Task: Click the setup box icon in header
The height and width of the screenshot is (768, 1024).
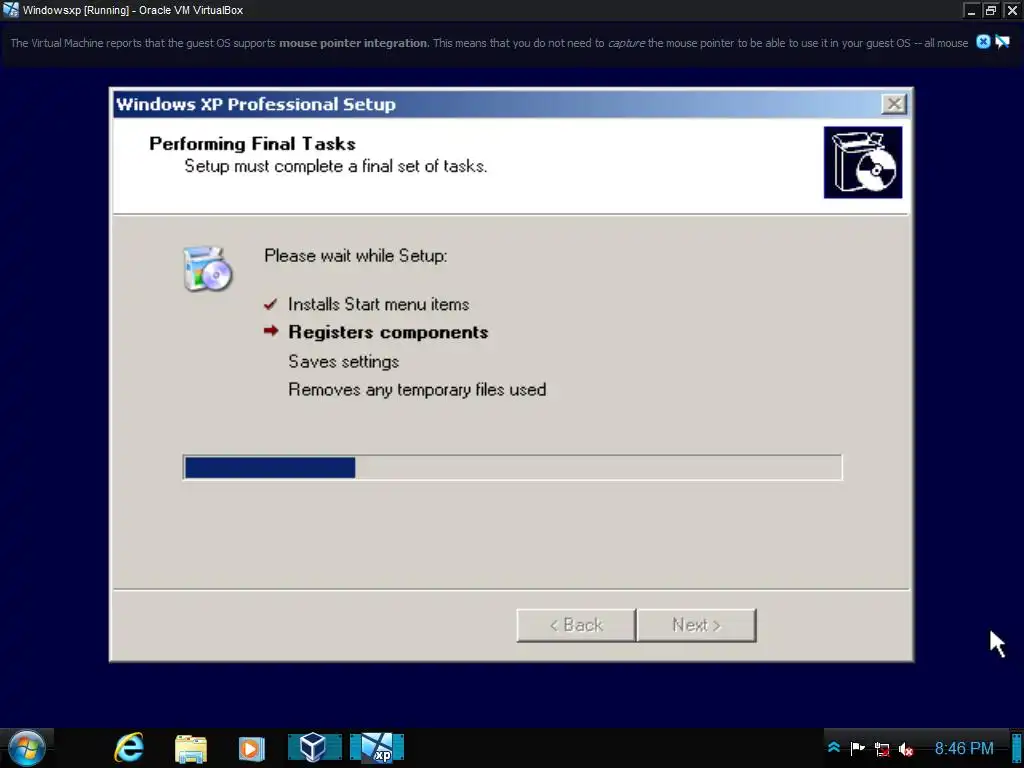Action: coord(863,163)
